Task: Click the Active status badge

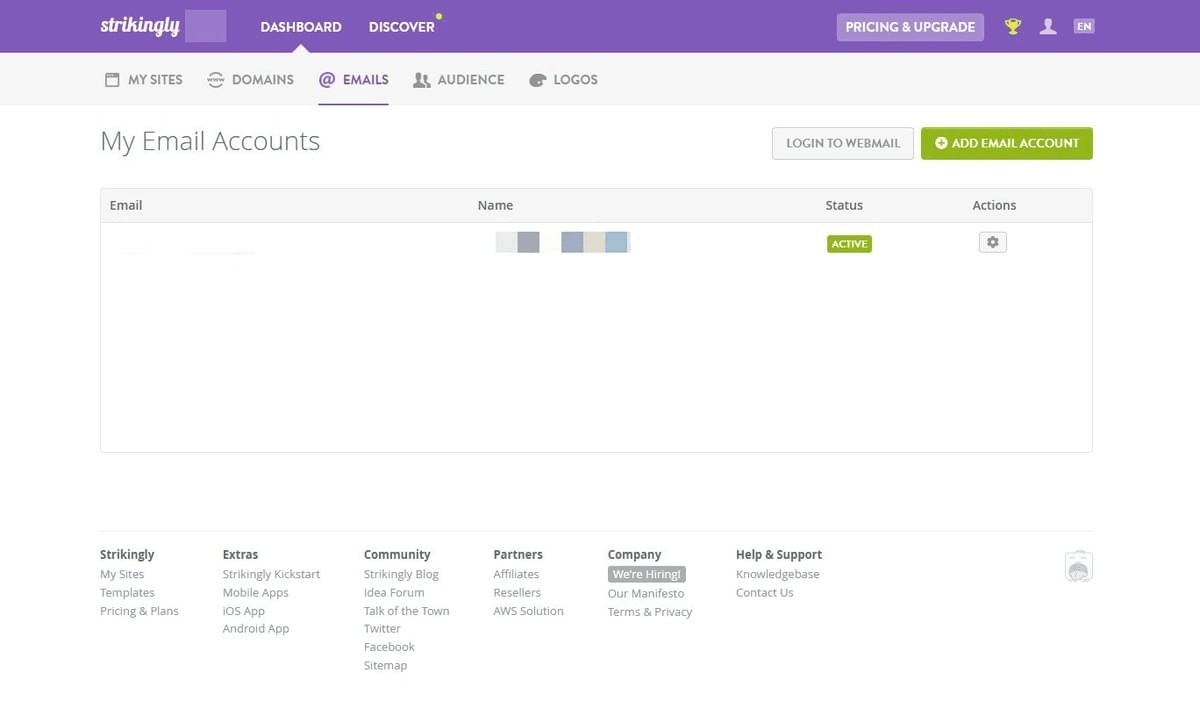Action: [x=849, y=244]
